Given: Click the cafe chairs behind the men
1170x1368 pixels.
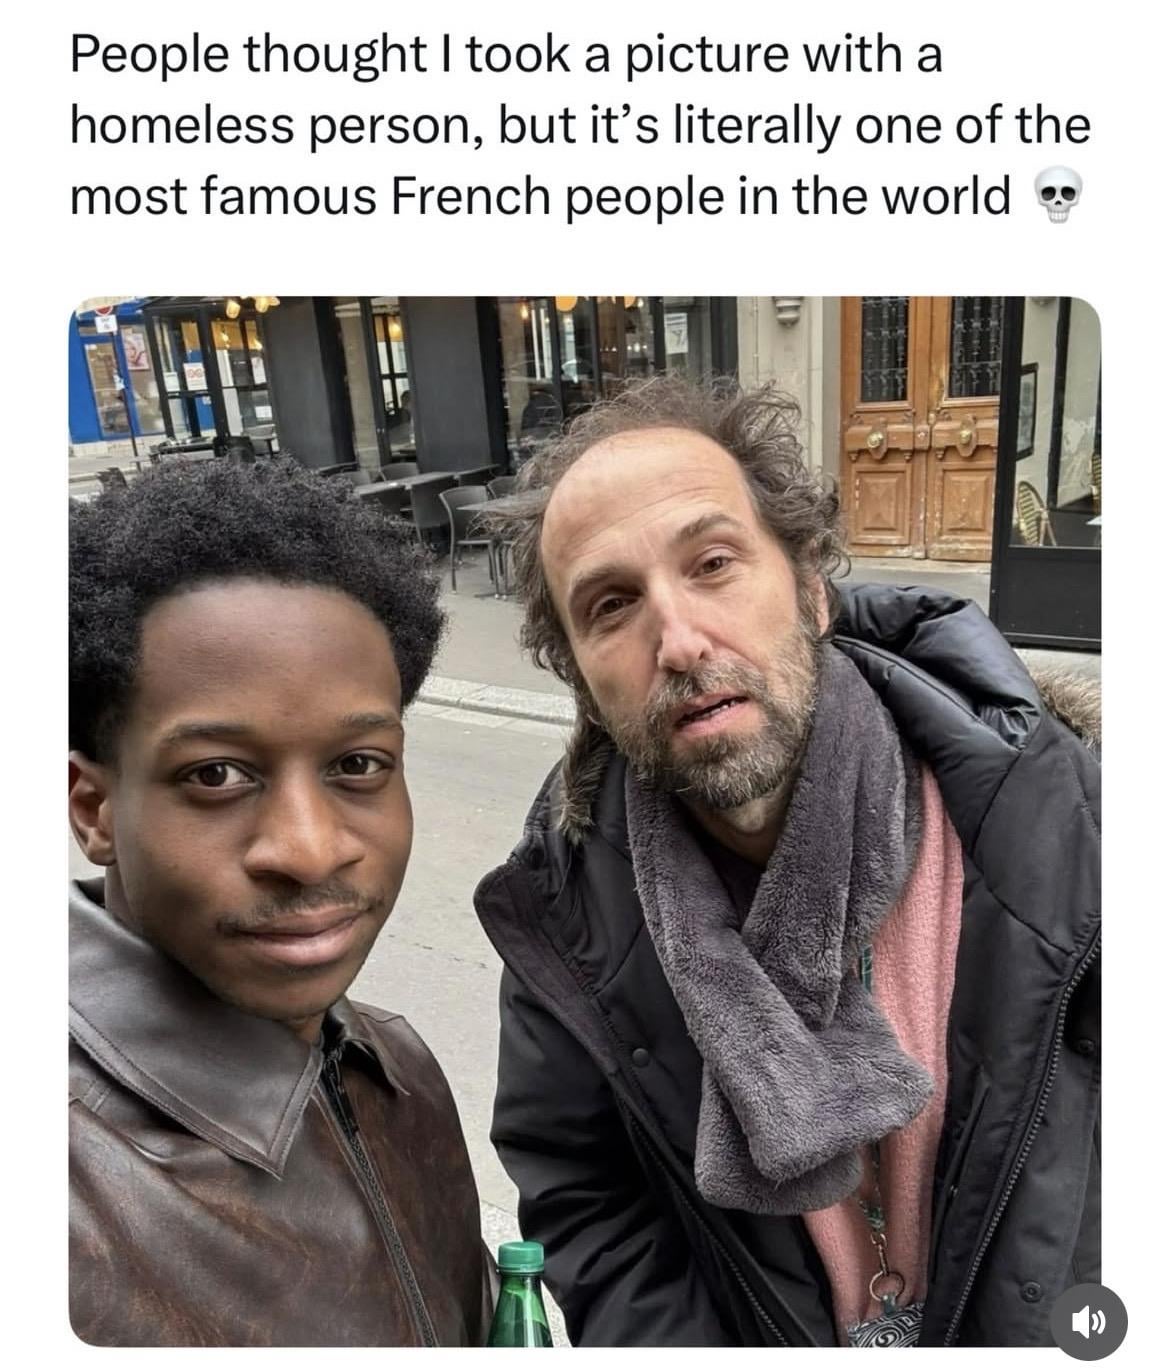Looking at the screenshot, I should pyautogui.click(x=440, y=515).
